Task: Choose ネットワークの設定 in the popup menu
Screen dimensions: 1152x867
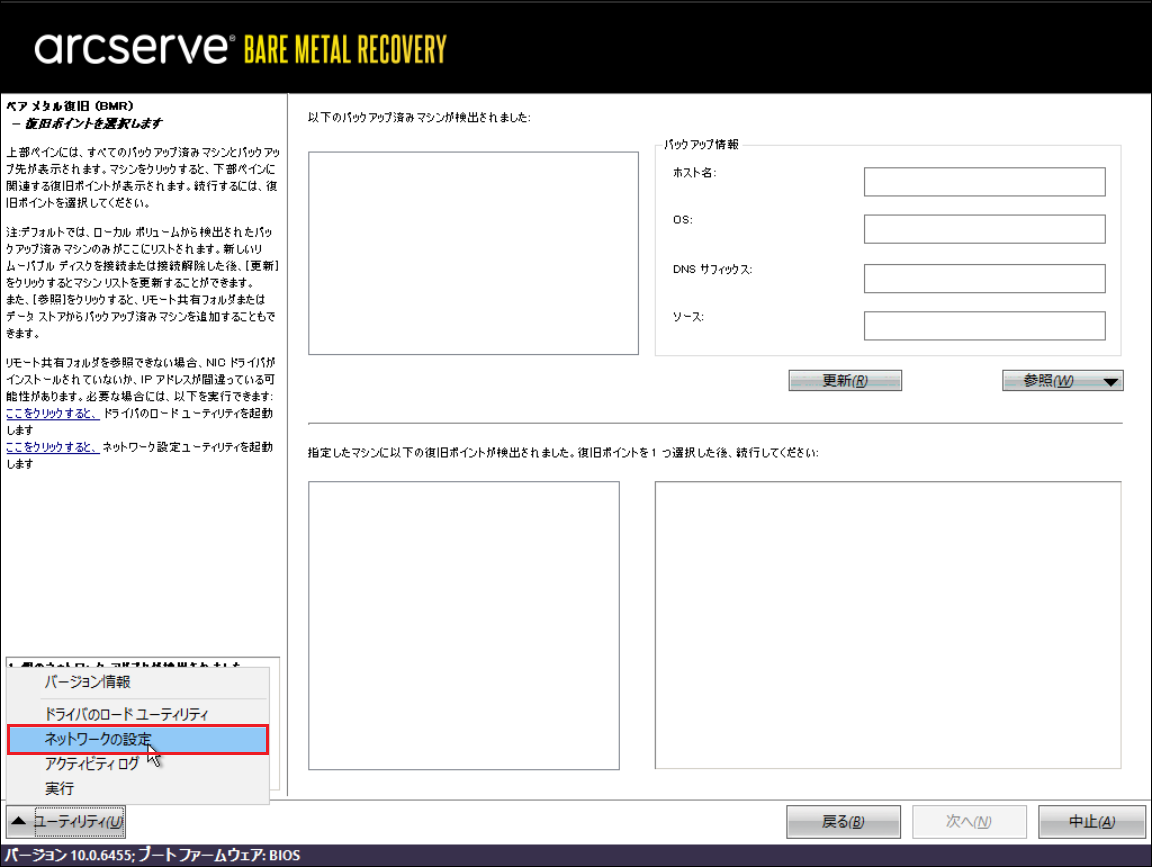Action: (98, 739)
